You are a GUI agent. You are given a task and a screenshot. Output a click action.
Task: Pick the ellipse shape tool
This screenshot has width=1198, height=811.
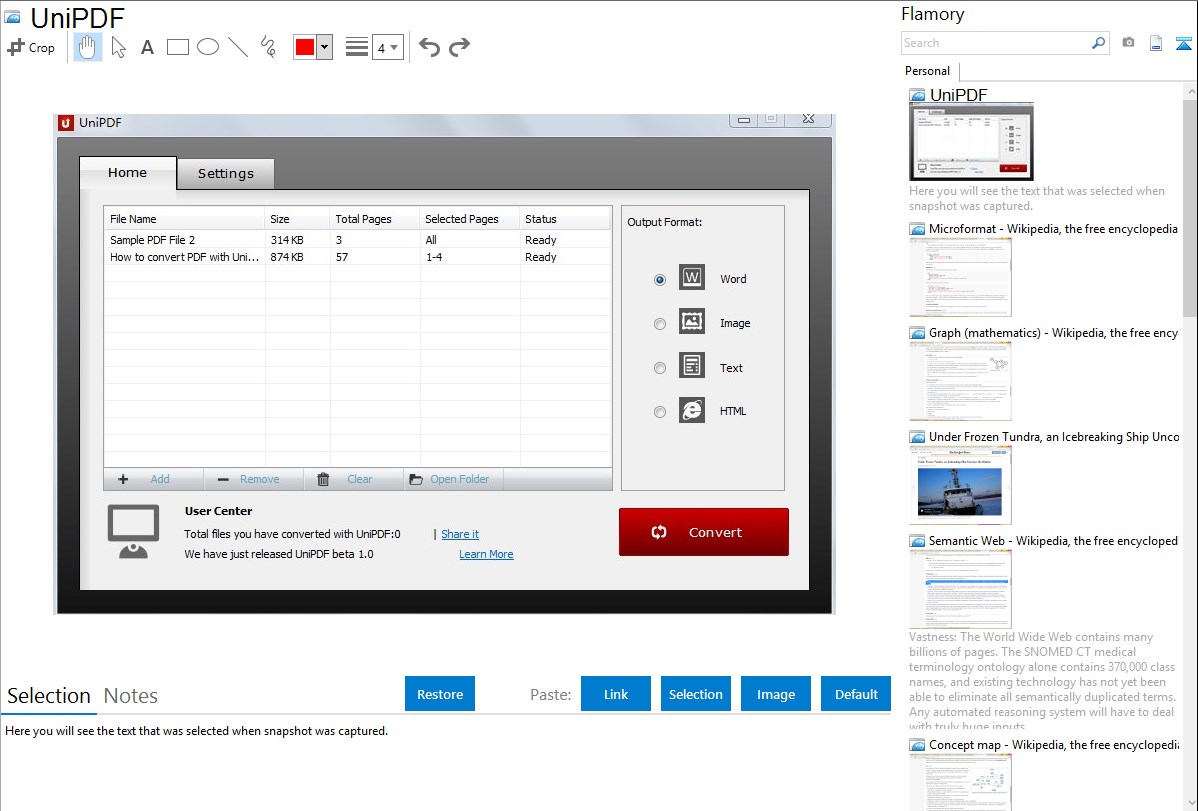click(x=208, y=47)
